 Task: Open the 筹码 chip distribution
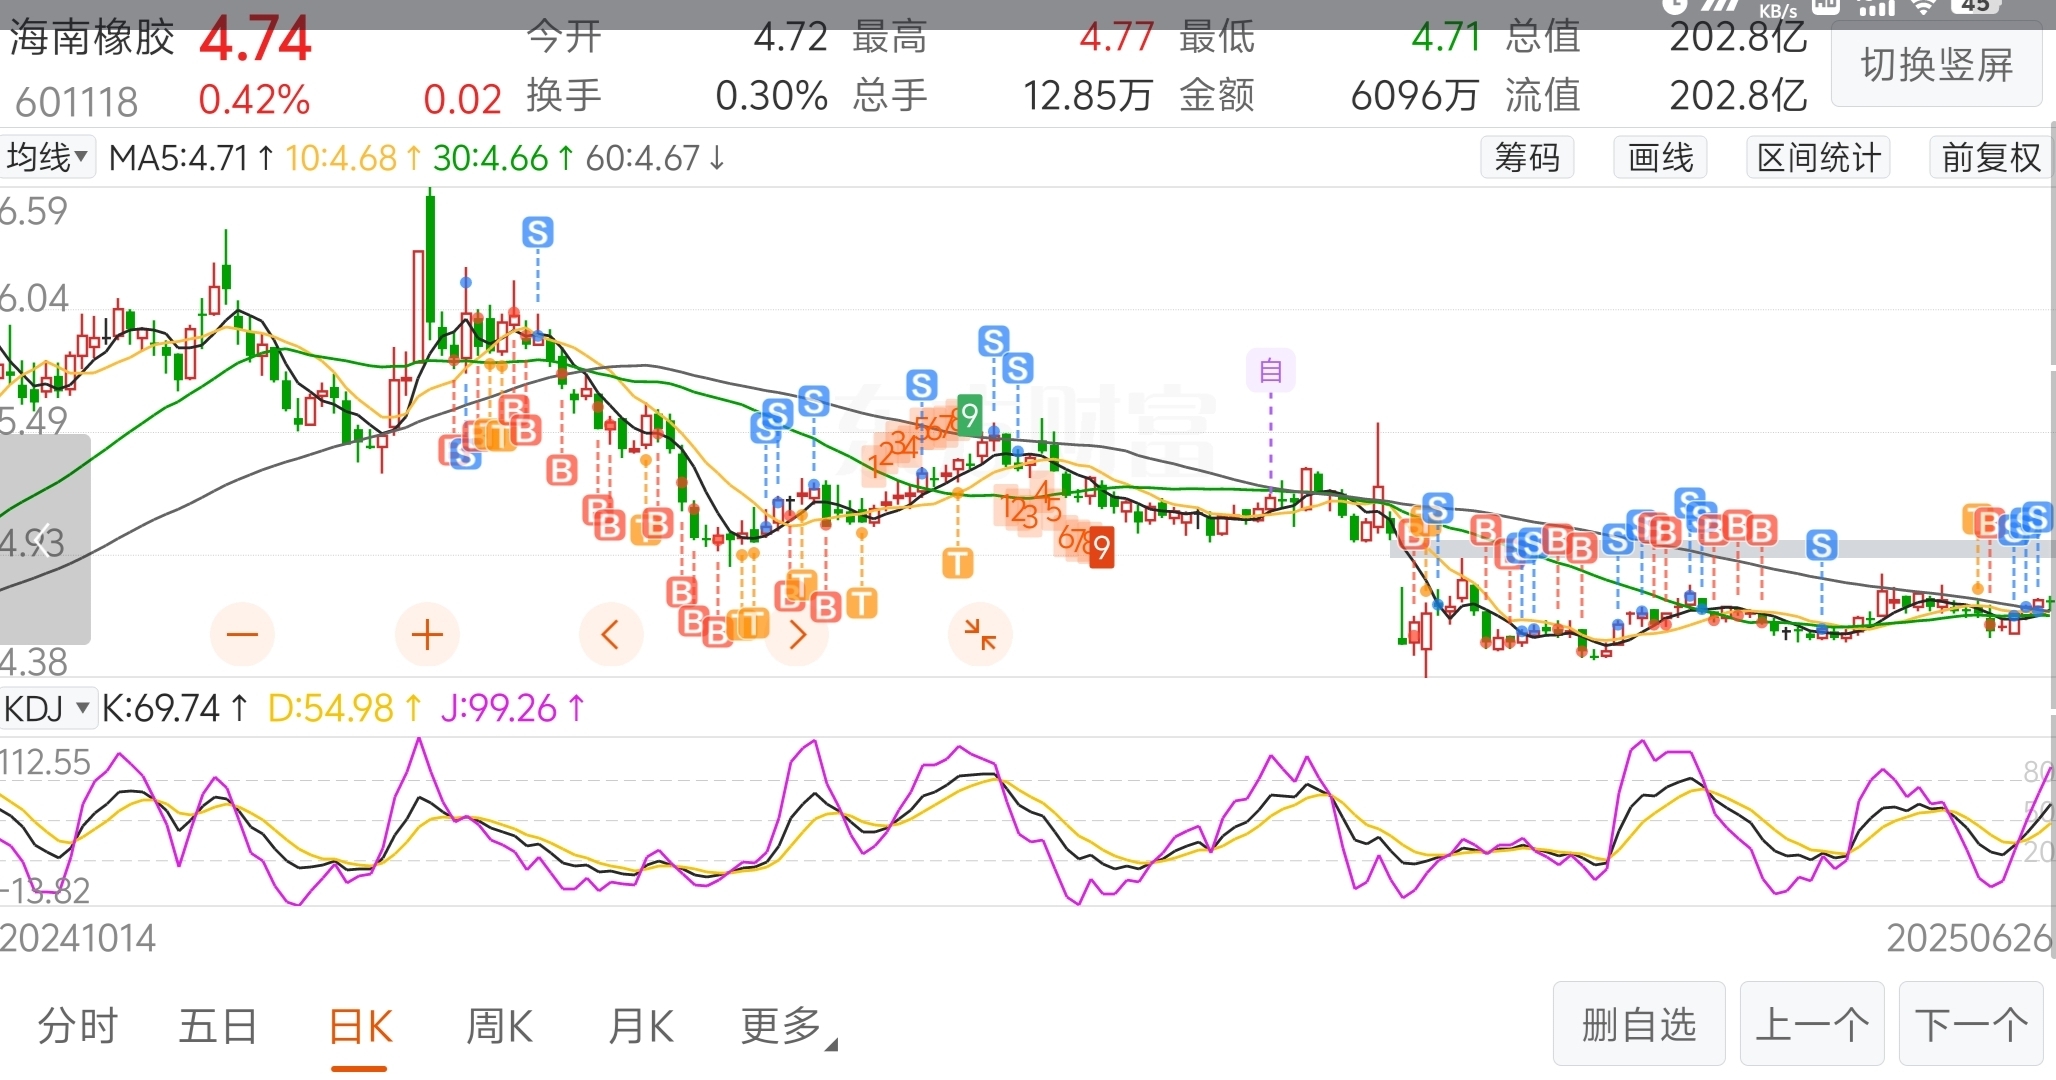click(1527, 157)
